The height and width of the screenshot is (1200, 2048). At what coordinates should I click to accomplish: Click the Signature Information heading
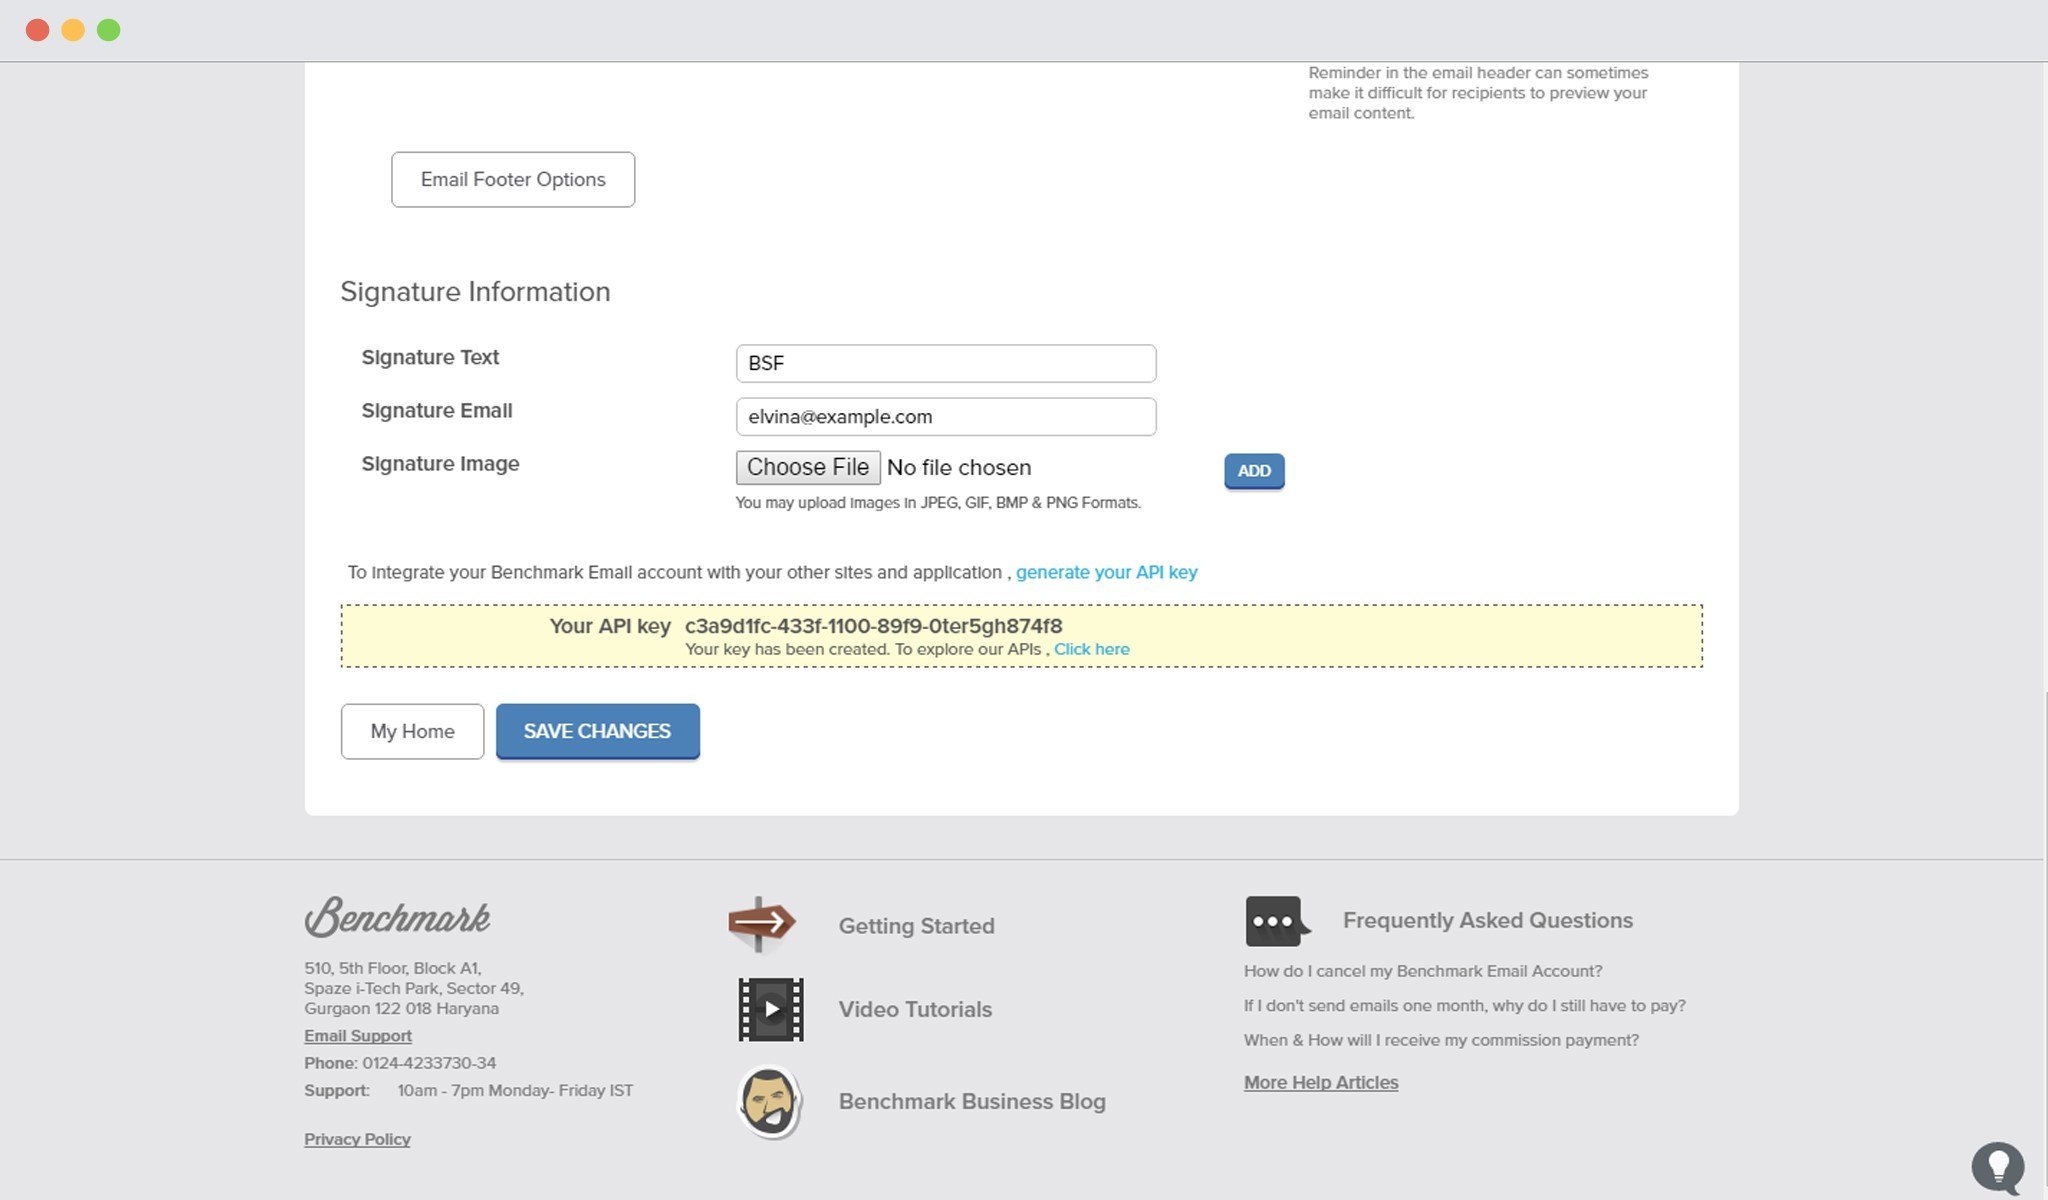(x=475, y=292)
